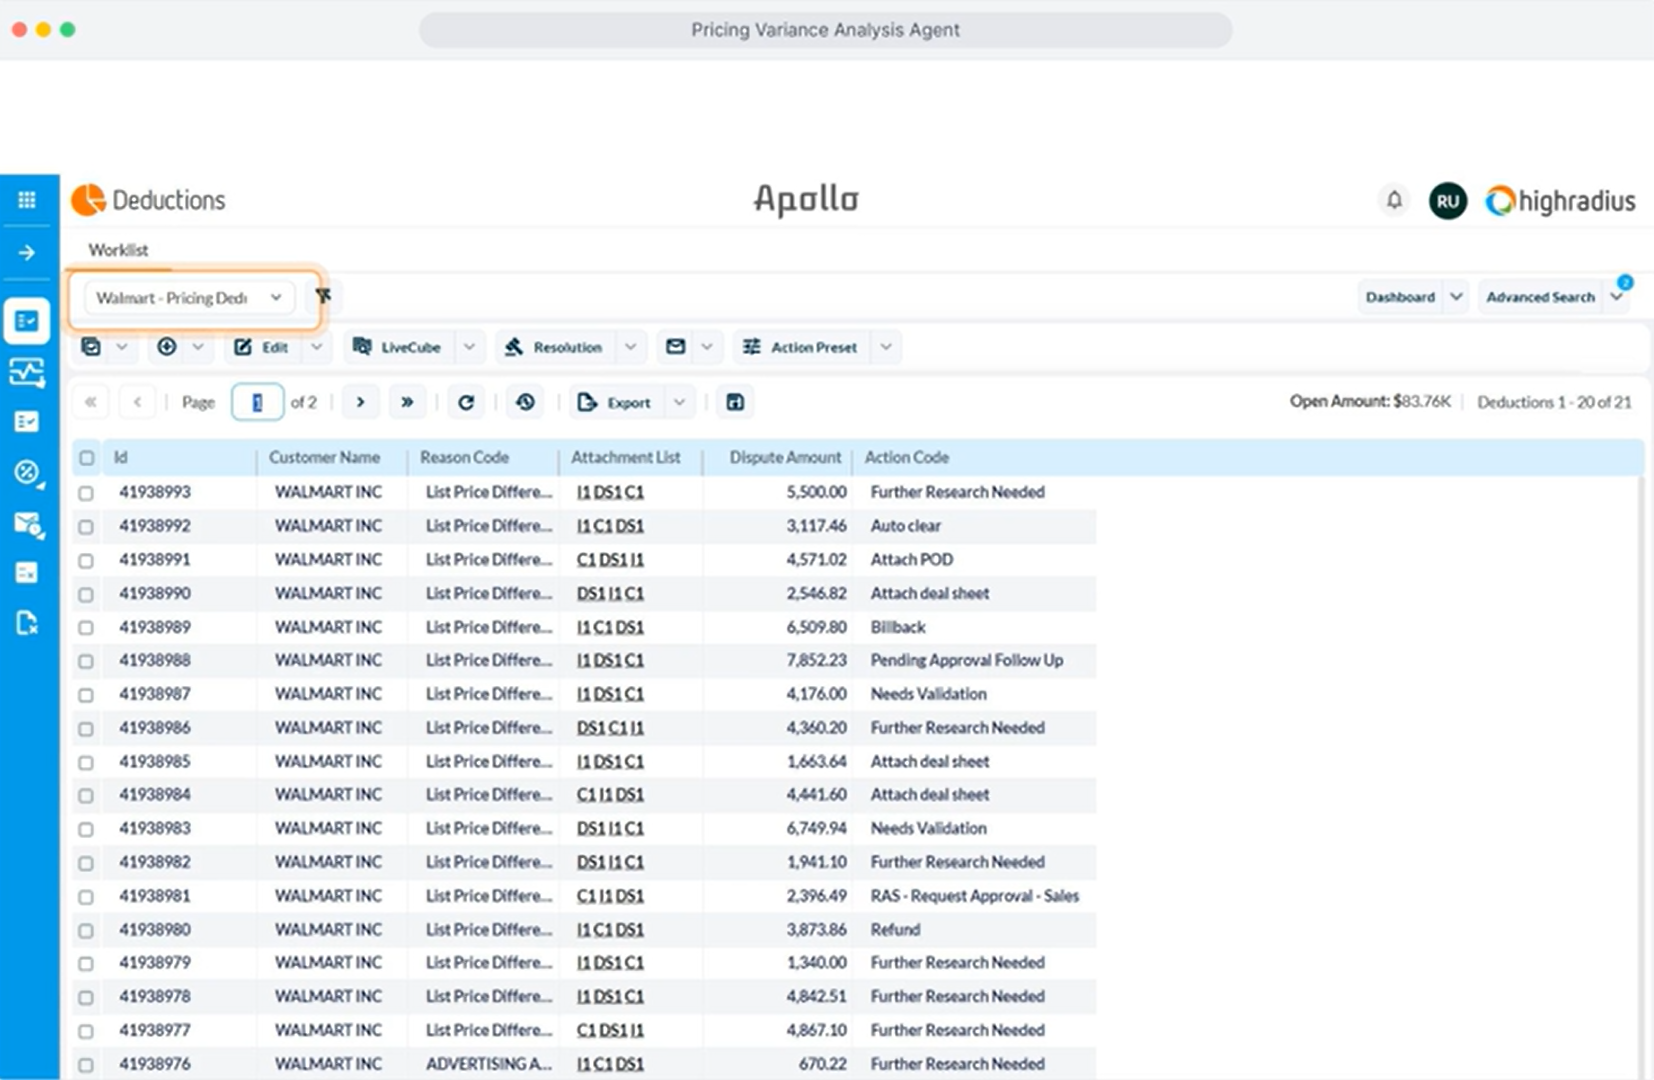Viewport: 1654px width, 1080px height.
Task: Click the clear filter funnel icon
Action: tap(323, 296)
